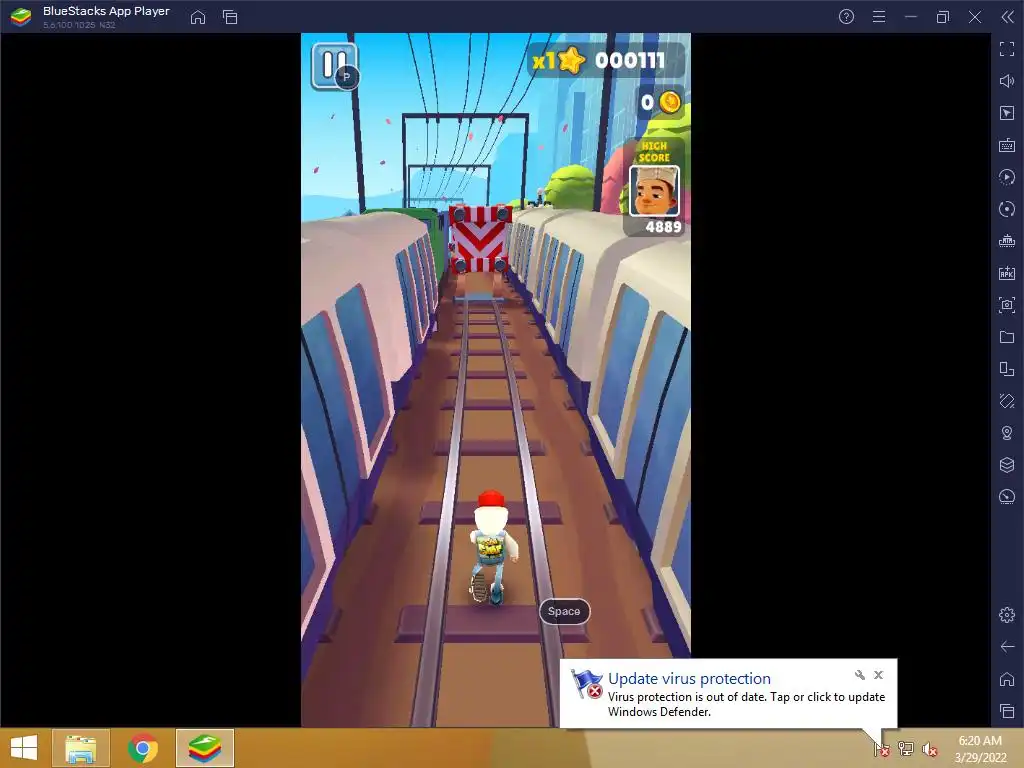Open BlueStacks home screen from title bar
This screenshot has height=768, width=1024.
tap(198, 17)
